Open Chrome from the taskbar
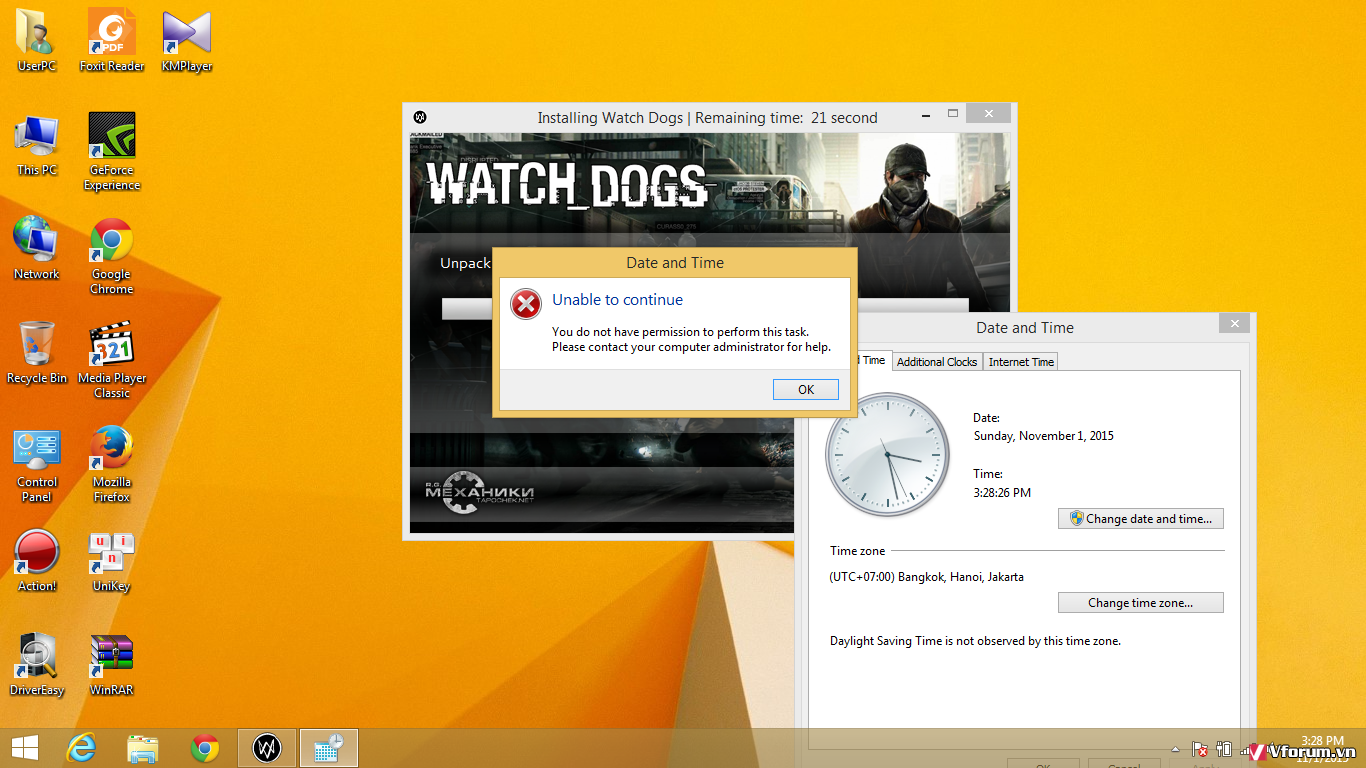The width and height of the screenshot is (1366, 768). click(x=205, y=748)
